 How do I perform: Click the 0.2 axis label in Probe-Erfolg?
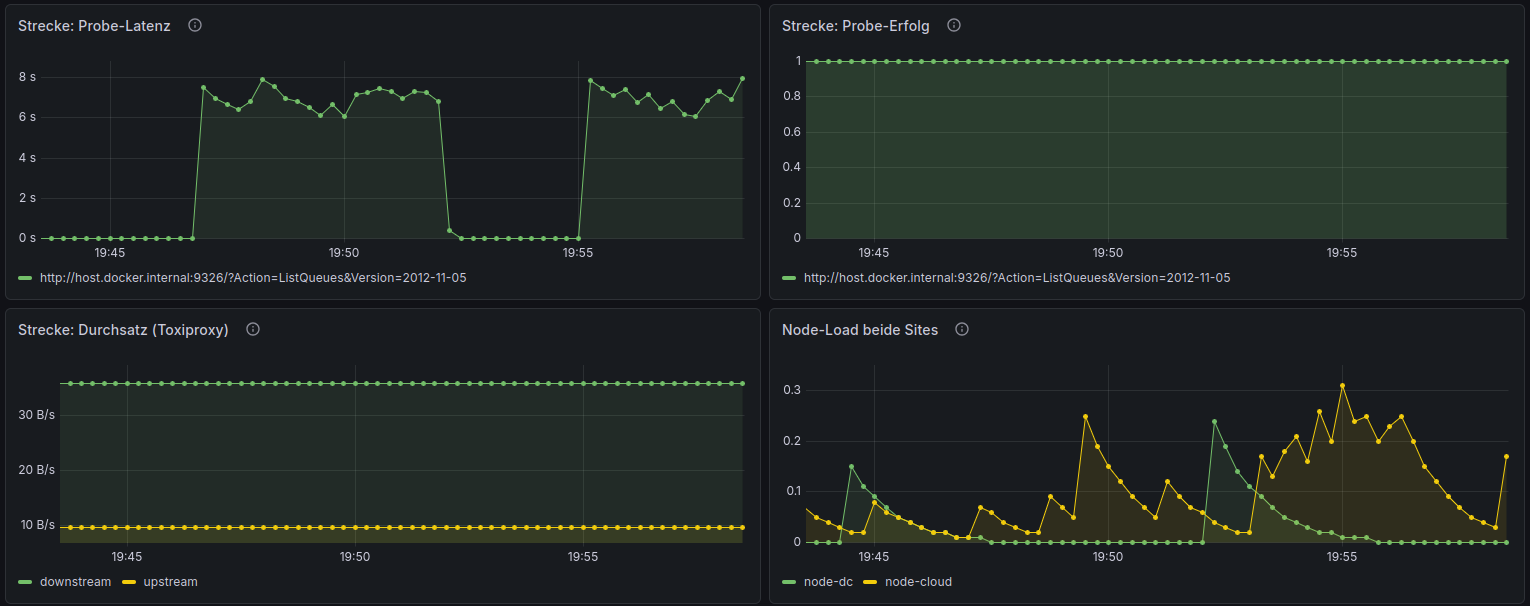tap(792, 203)
